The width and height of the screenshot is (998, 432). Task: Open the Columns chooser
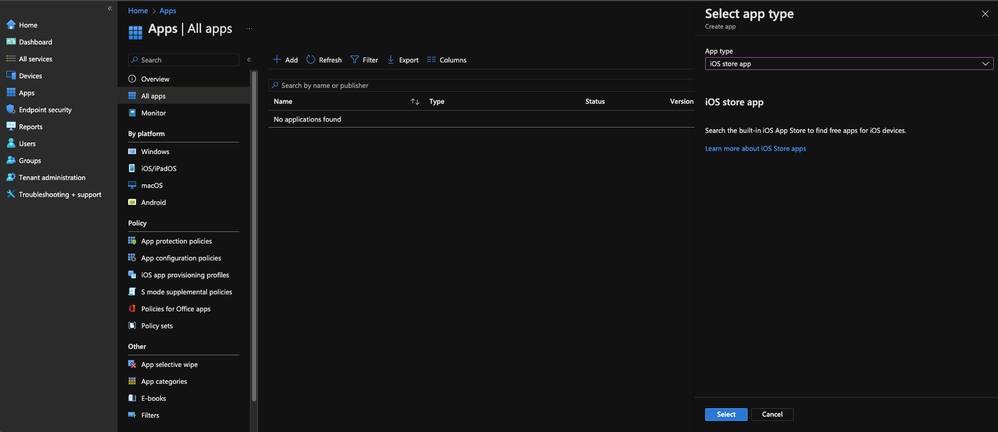[447, 60]
